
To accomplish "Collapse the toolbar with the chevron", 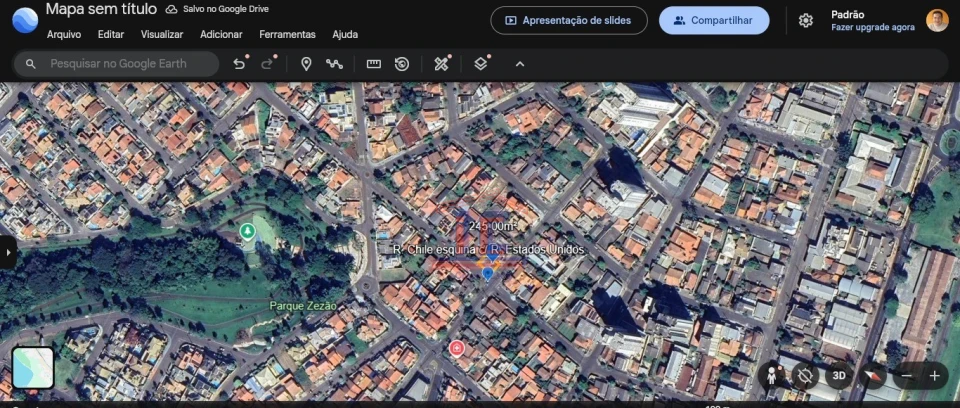I will point(520,64).
